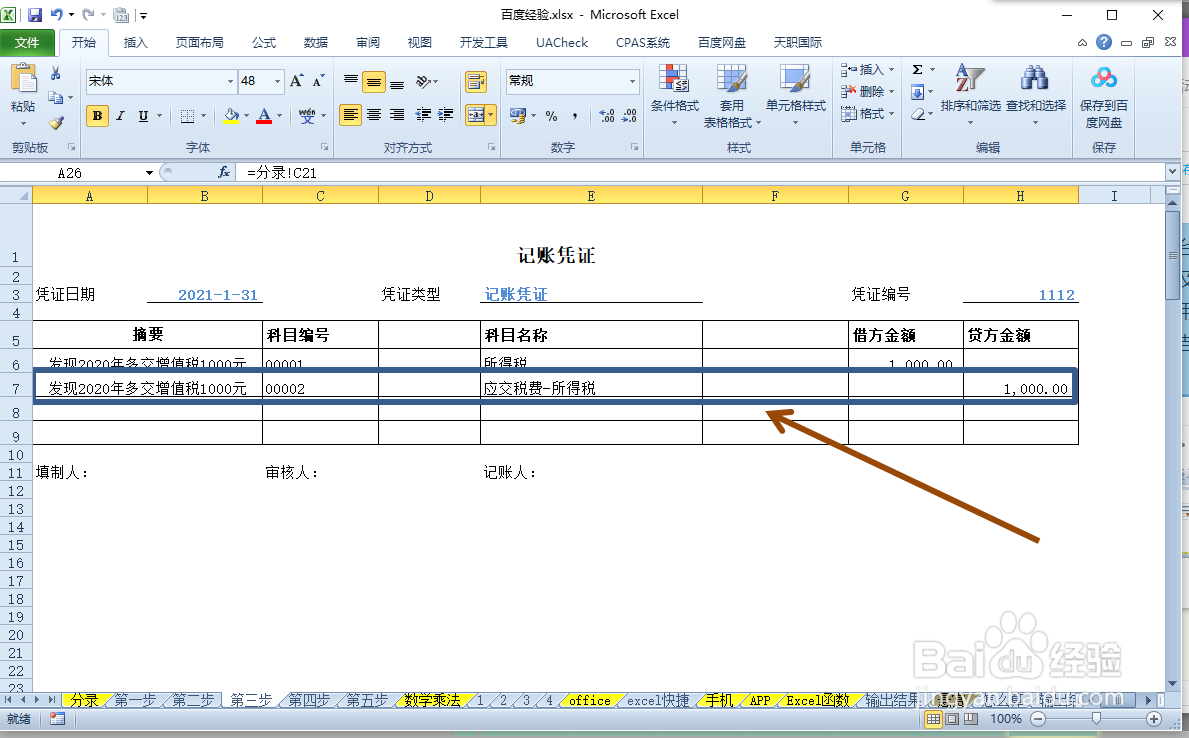Switch to the Data (数据) tab
1189x738 pixels.
[x=315, y=42]
